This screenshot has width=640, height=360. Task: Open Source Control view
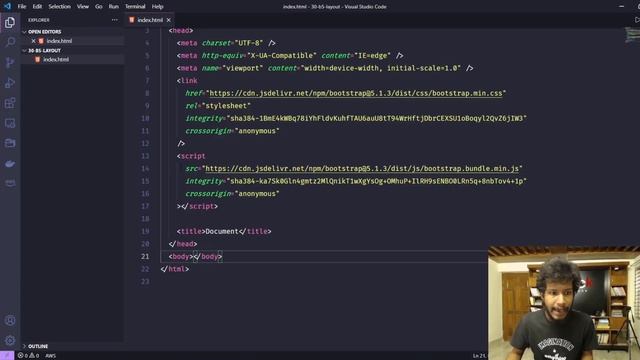click(10, 62)
